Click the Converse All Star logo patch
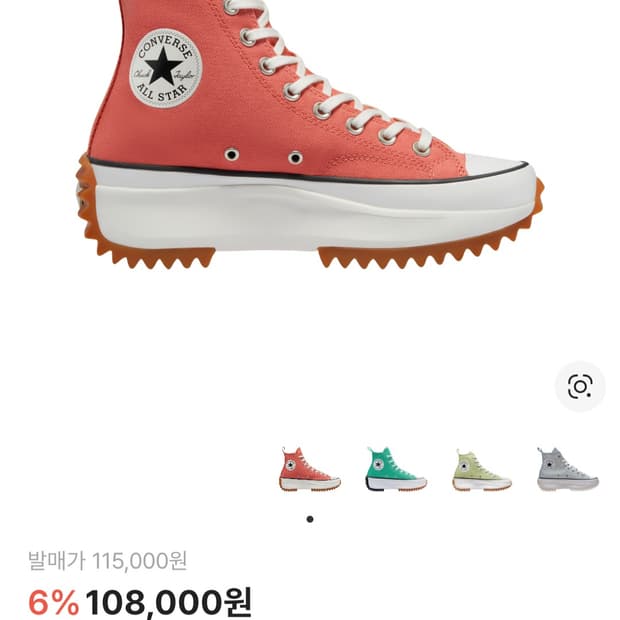The width and height of the screenshot is (620, 620). 166,68
